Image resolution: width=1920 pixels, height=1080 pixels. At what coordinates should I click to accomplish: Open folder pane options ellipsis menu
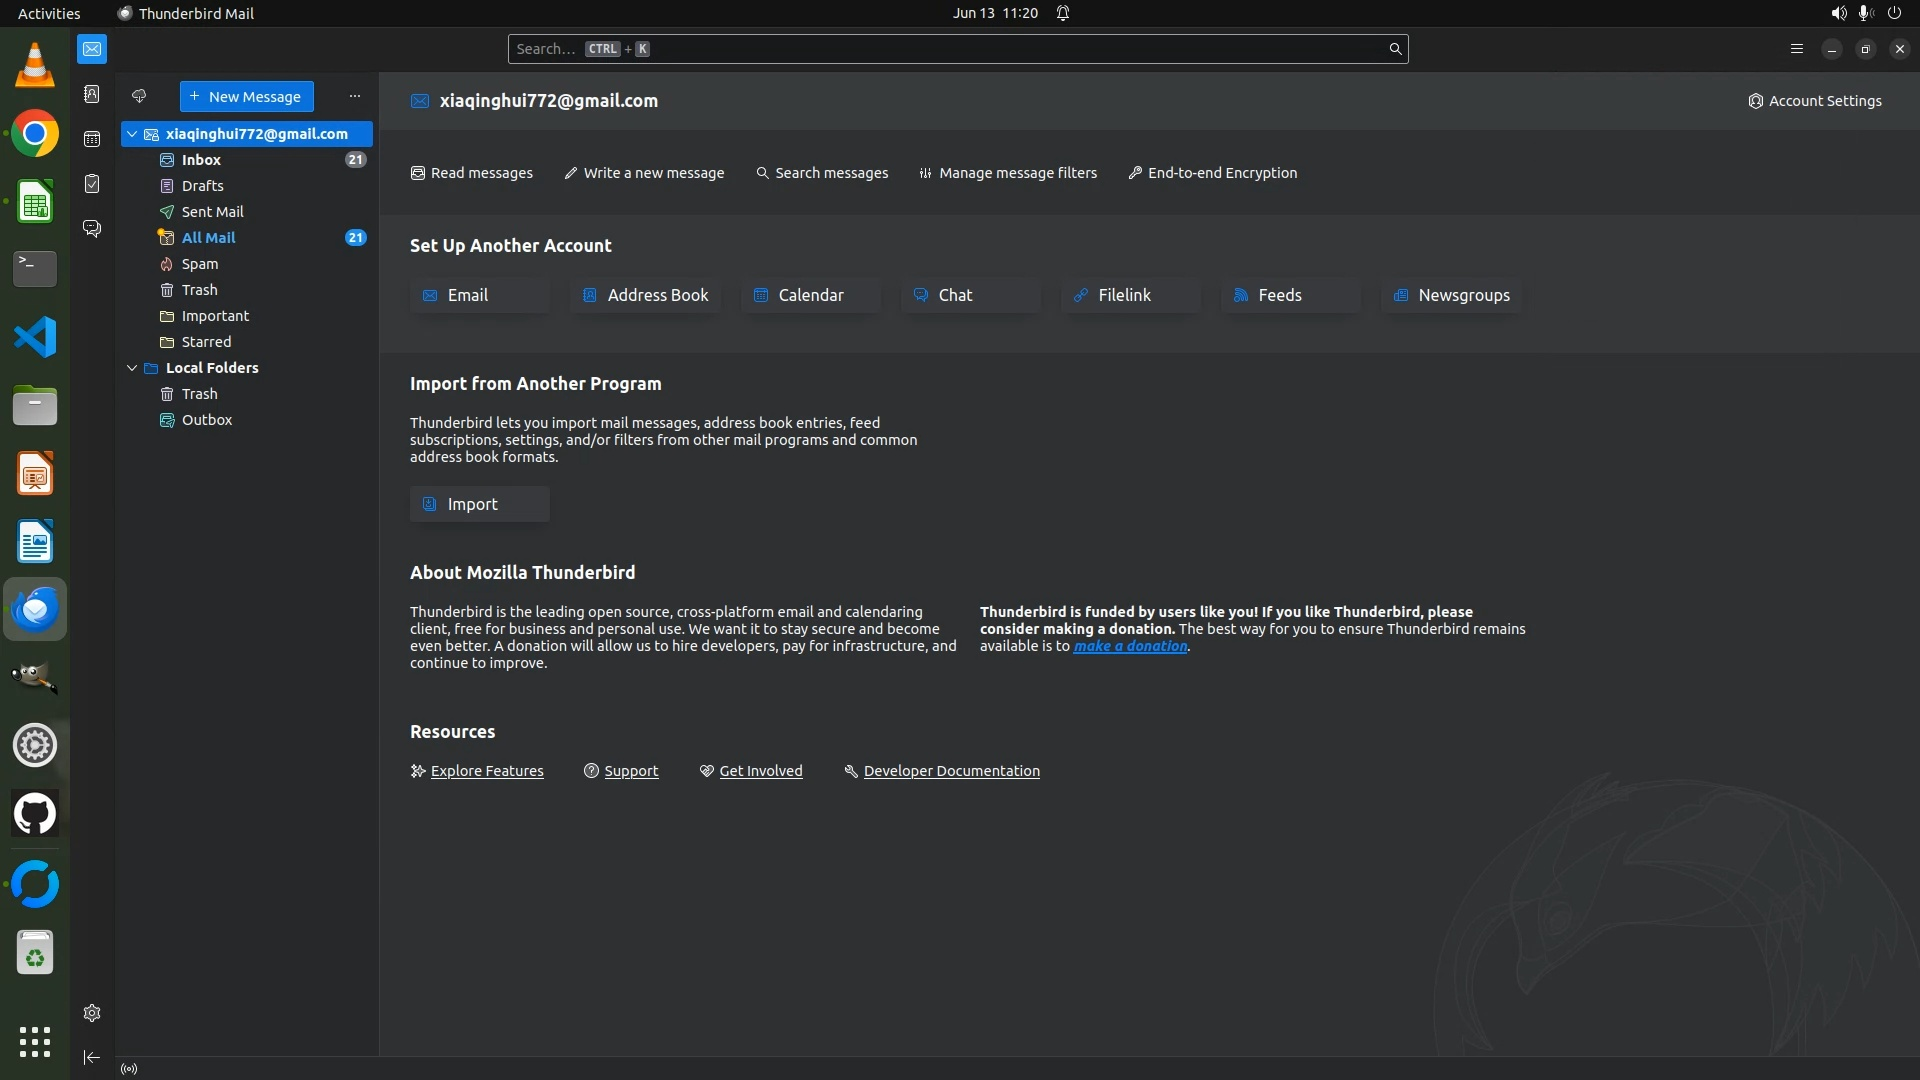coord(354,96)
